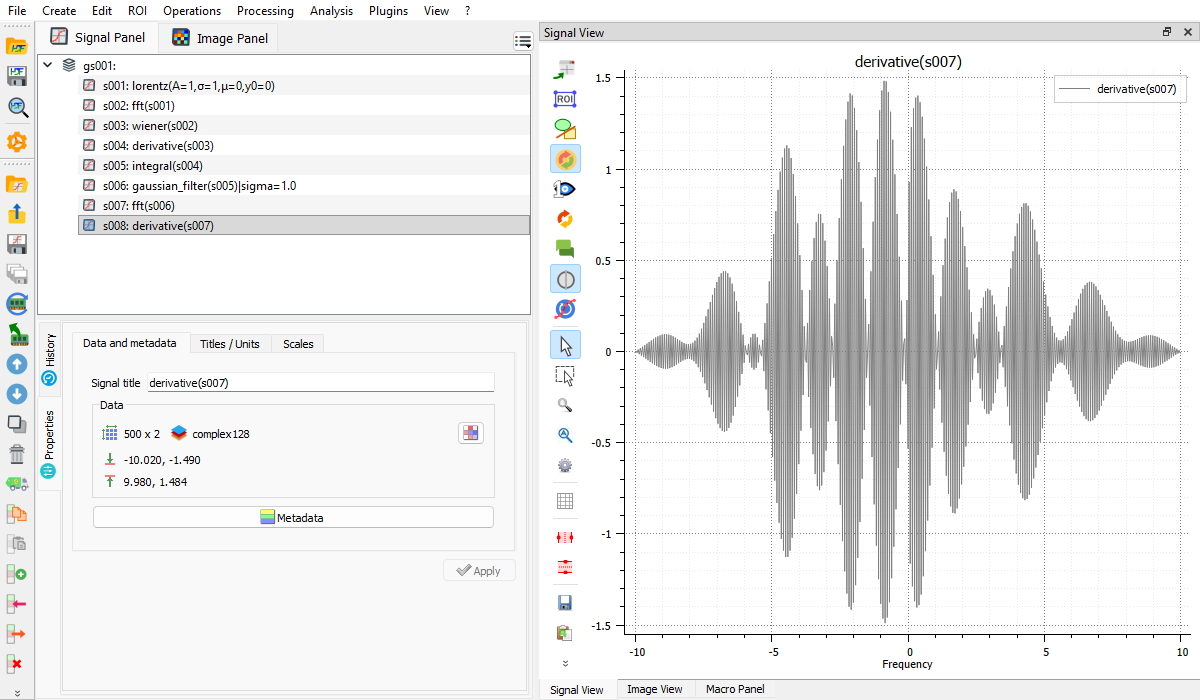This screenshot has height=700, width=1200.
Task: Click the question mark help menu
Action: pyautogui.click(x=467, y=11)
